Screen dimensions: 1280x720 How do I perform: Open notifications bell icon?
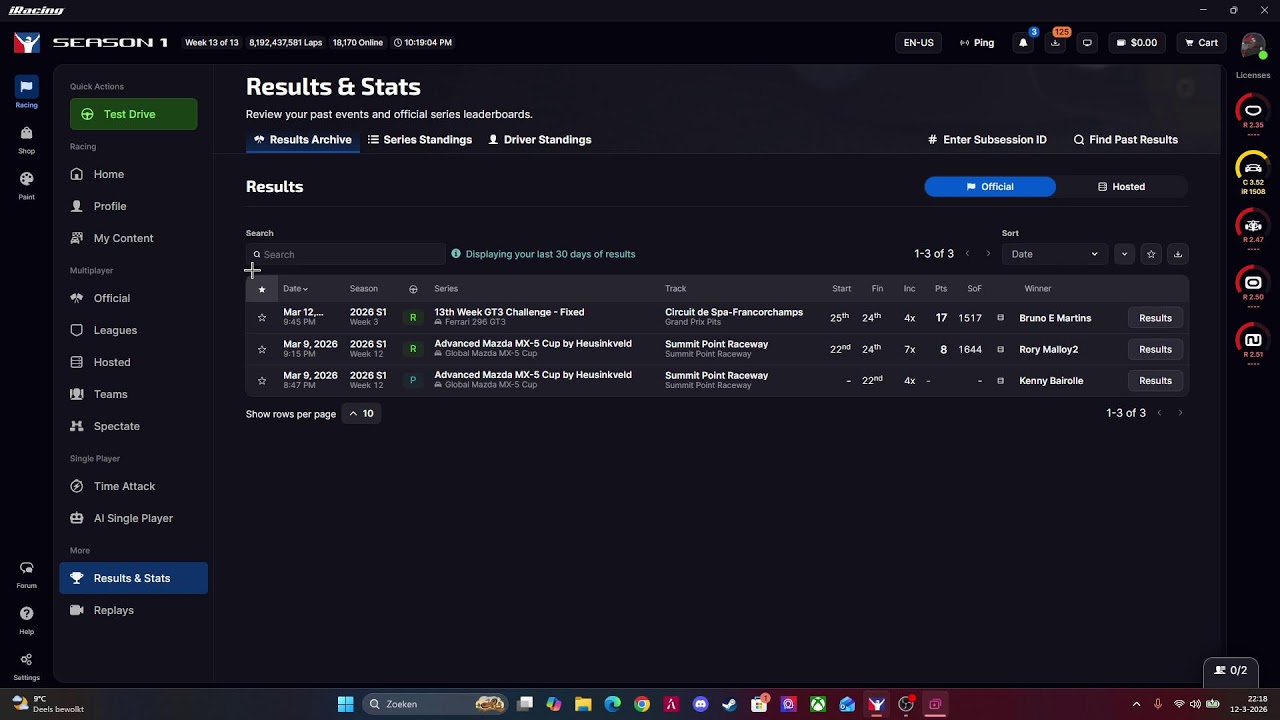tap(1023, 43)
